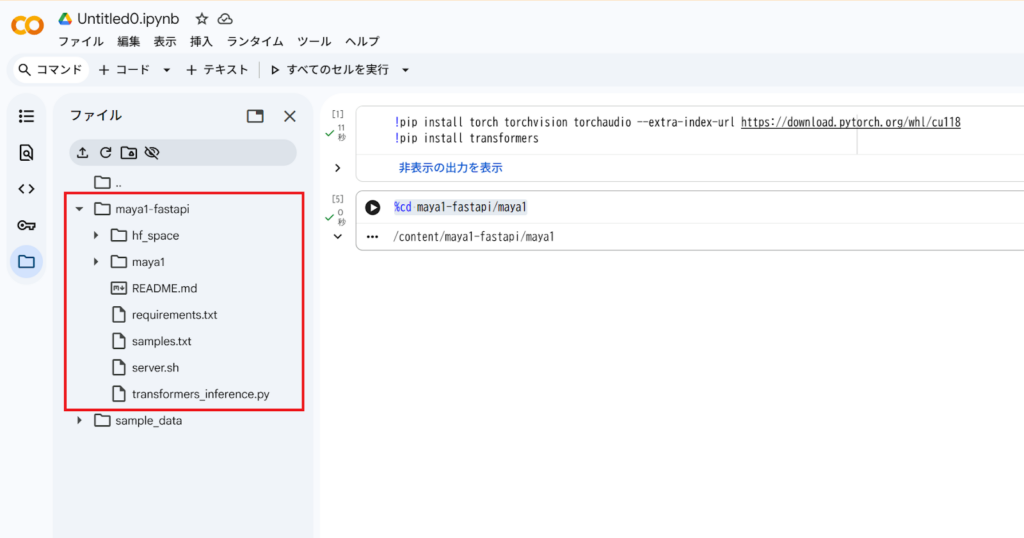Open the ヘルプ menu
Screen dimensions: 1024x538
coord(362,41)
